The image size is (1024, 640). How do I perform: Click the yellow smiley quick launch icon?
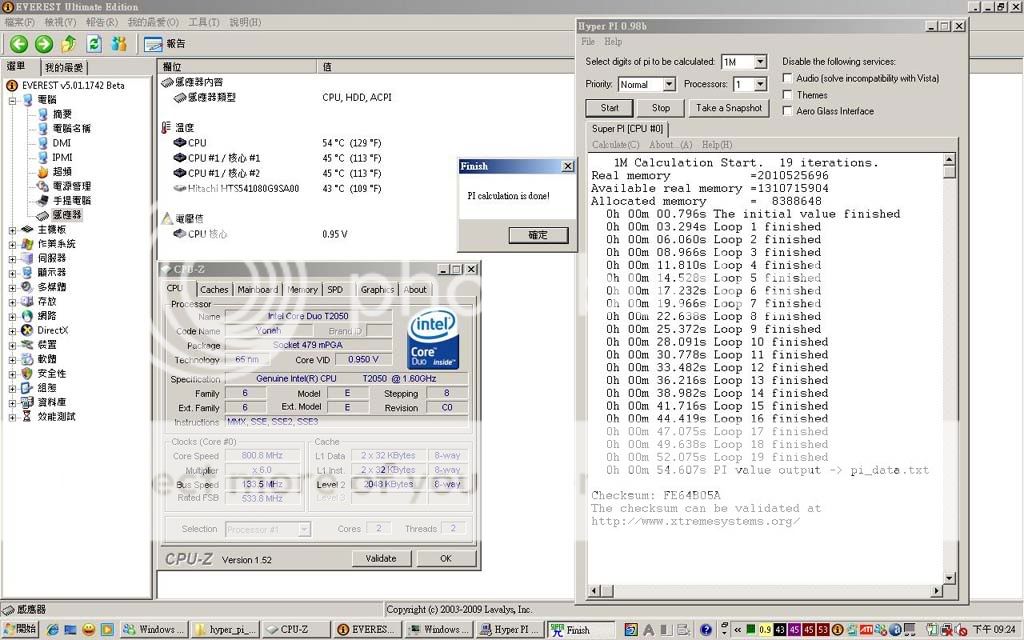pyautogui.click(x=89, y=630)
